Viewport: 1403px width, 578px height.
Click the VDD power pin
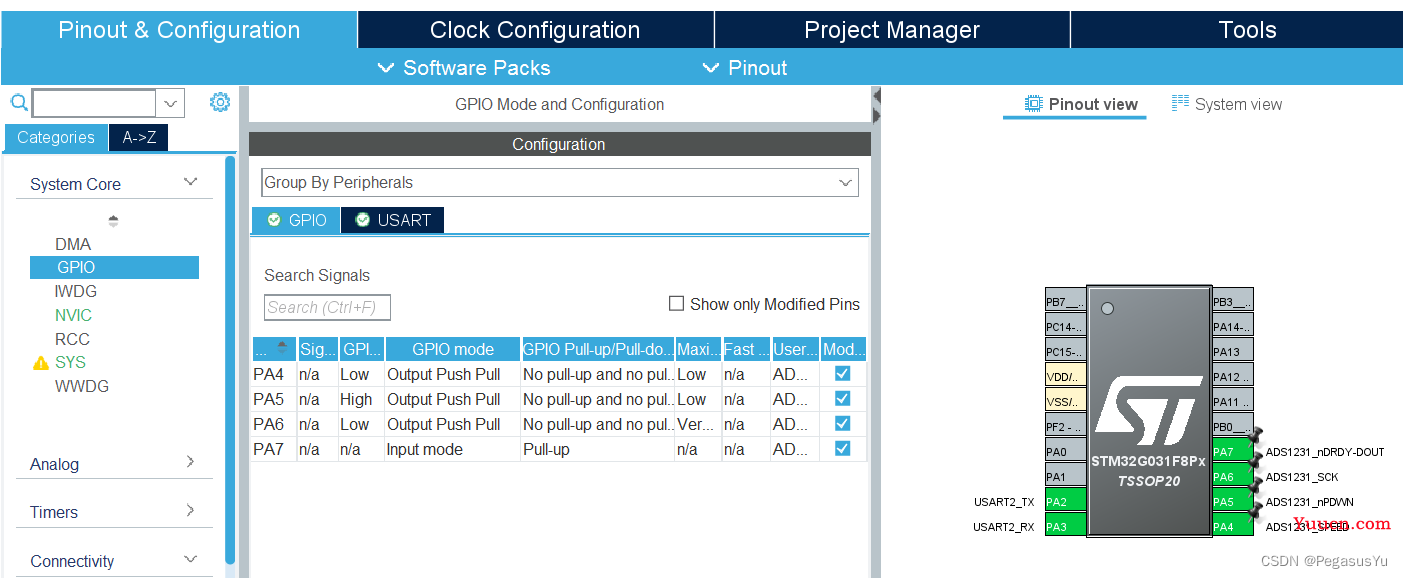pyautogui.click(x=1065, y=376)
